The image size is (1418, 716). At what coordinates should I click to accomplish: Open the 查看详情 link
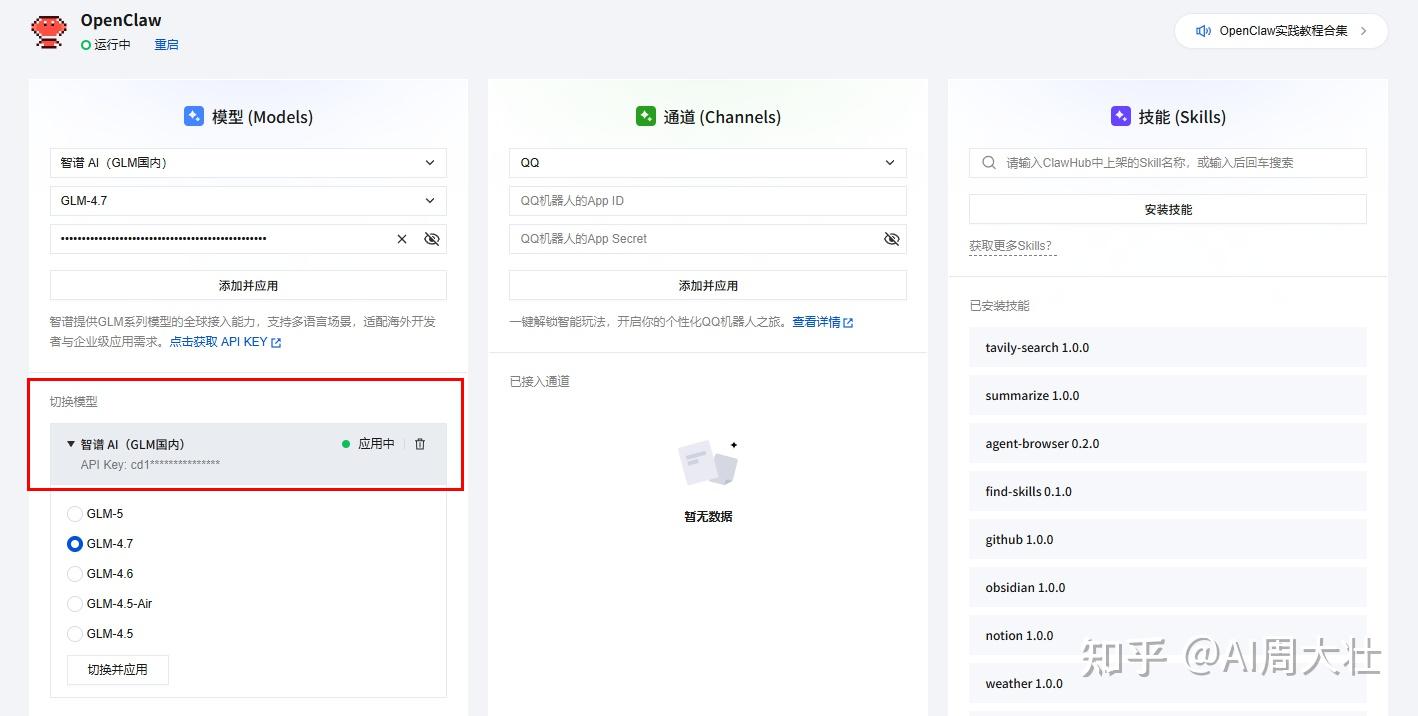click(x=822, y=322)
